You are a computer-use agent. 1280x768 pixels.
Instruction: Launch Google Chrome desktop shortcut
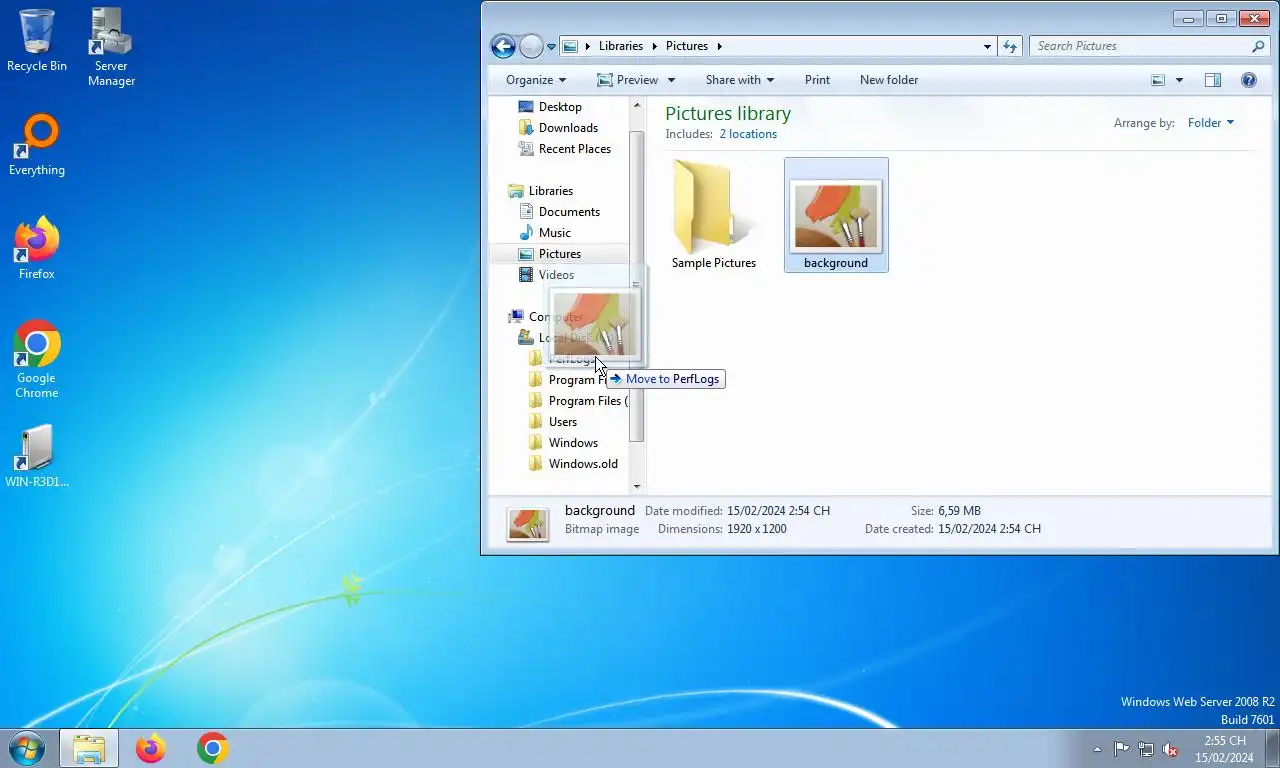tap(37, 360)
